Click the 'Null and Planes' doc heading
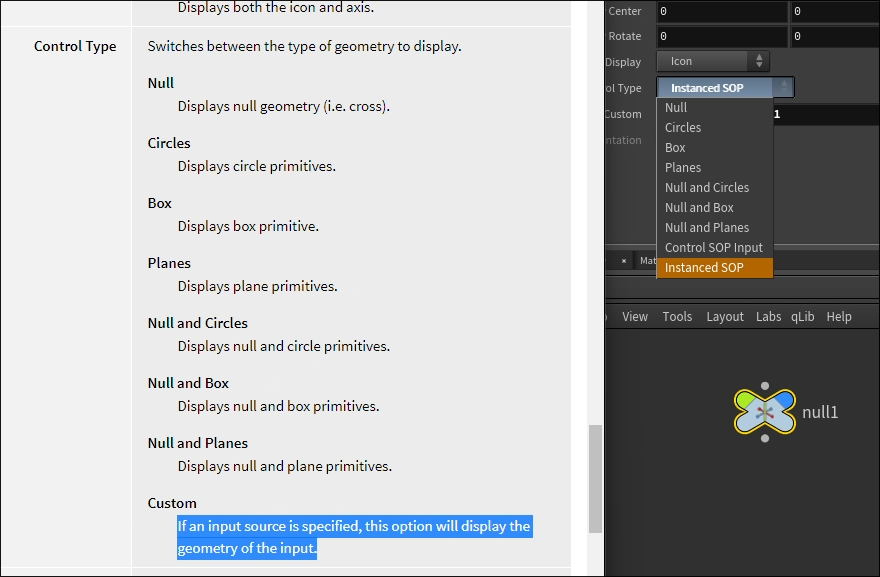 click(x=198, y=443)
